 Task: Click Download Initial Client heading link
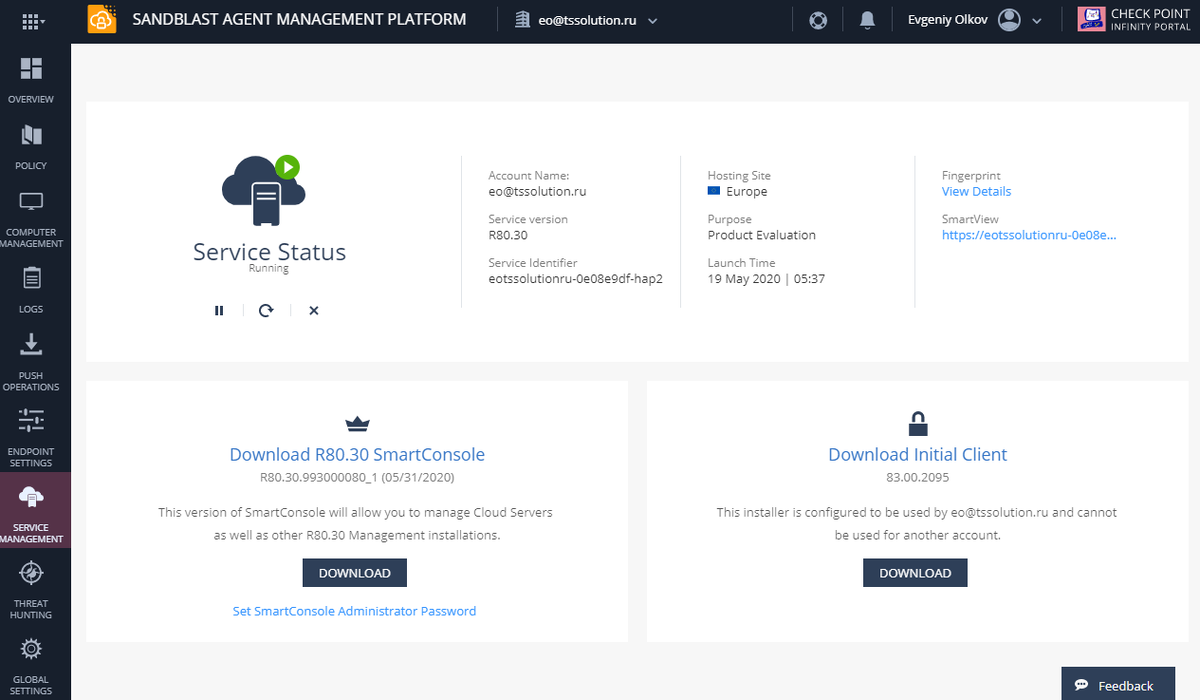click(918, 455)
